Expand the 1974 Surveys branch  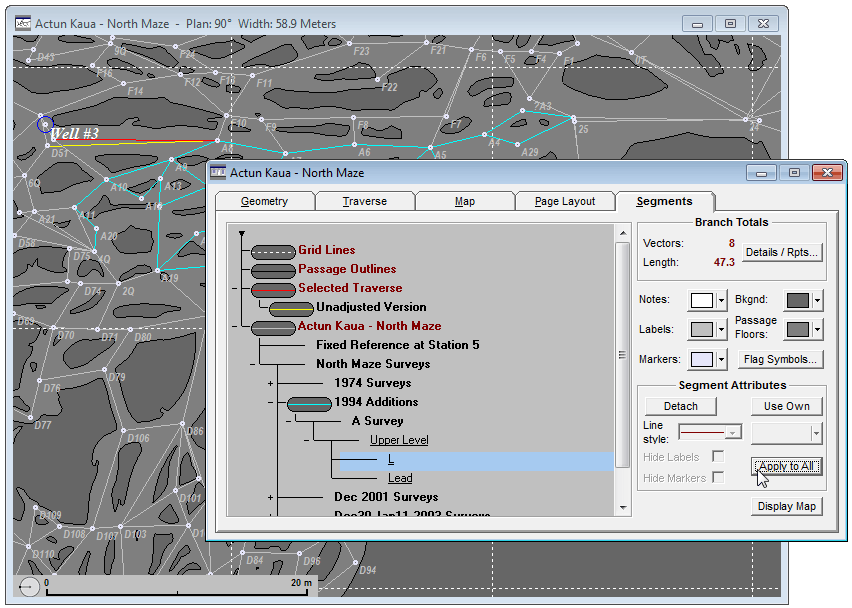[270, 383]
